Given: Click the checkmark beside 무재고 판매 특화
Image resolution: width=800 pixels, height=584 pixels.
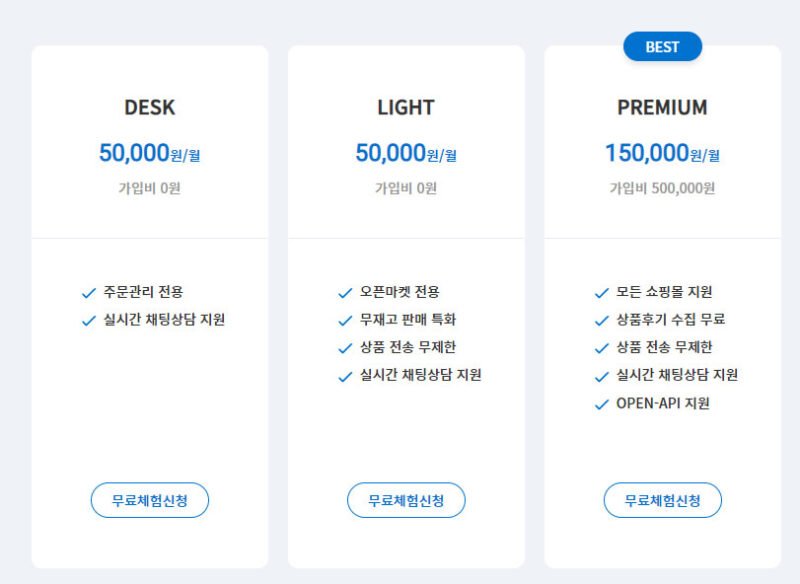Looking at the screenshot, I should point(345,321).
